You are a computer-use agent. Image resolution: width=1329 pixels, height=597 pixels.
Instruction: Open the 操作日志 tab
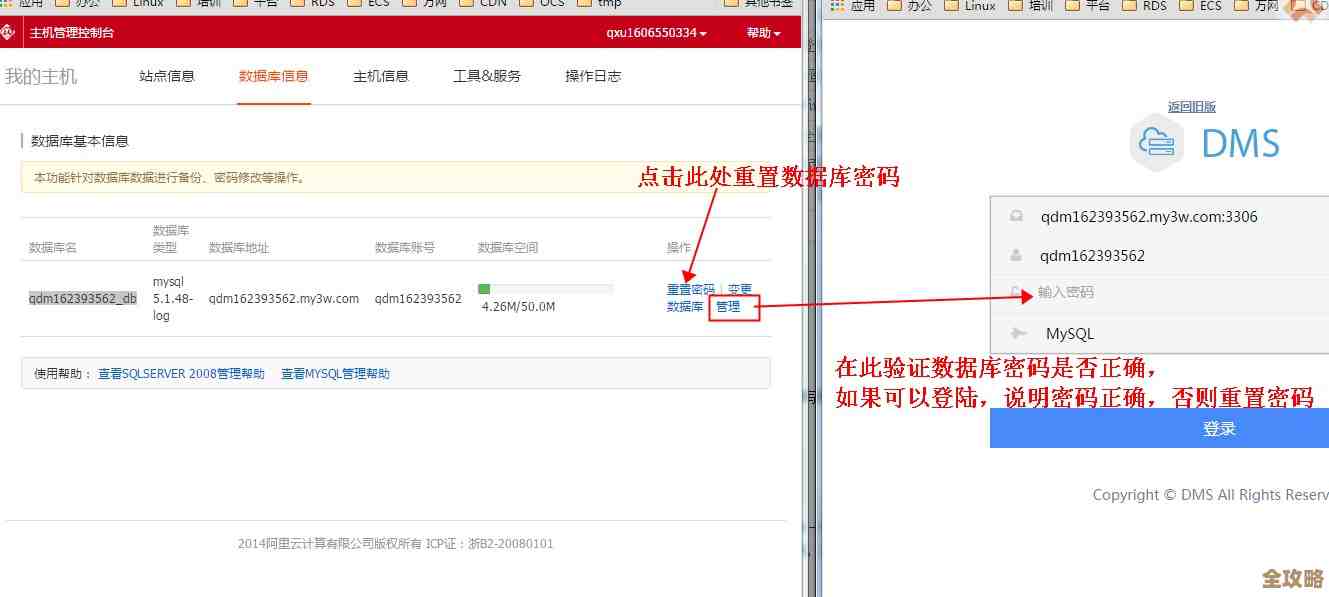tap(591, 75)
